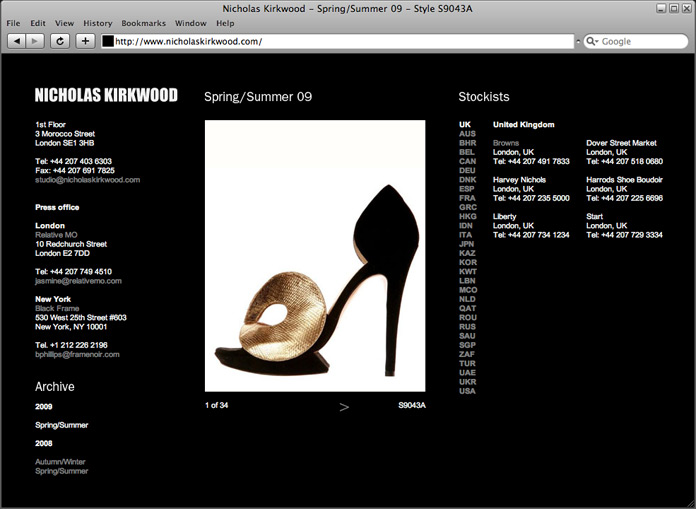Open the 2008 Spring/Summer archive
This screenshot has width=696, height=509.
62,471
